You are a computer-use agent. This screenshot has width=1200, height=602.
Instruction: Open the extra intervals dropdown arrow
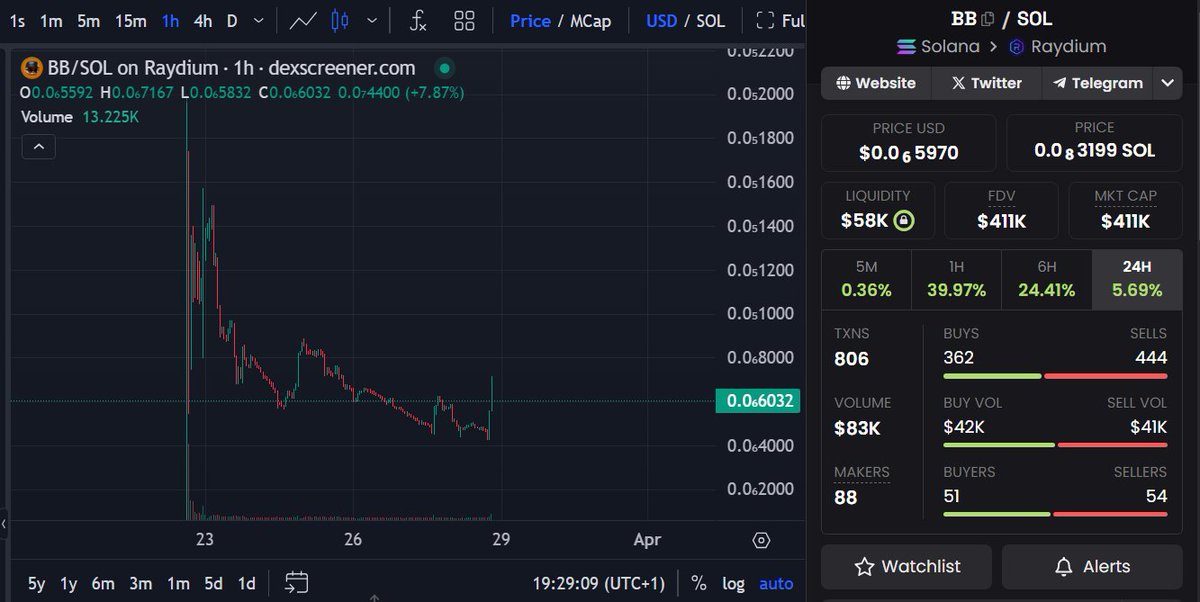(258, 20)
